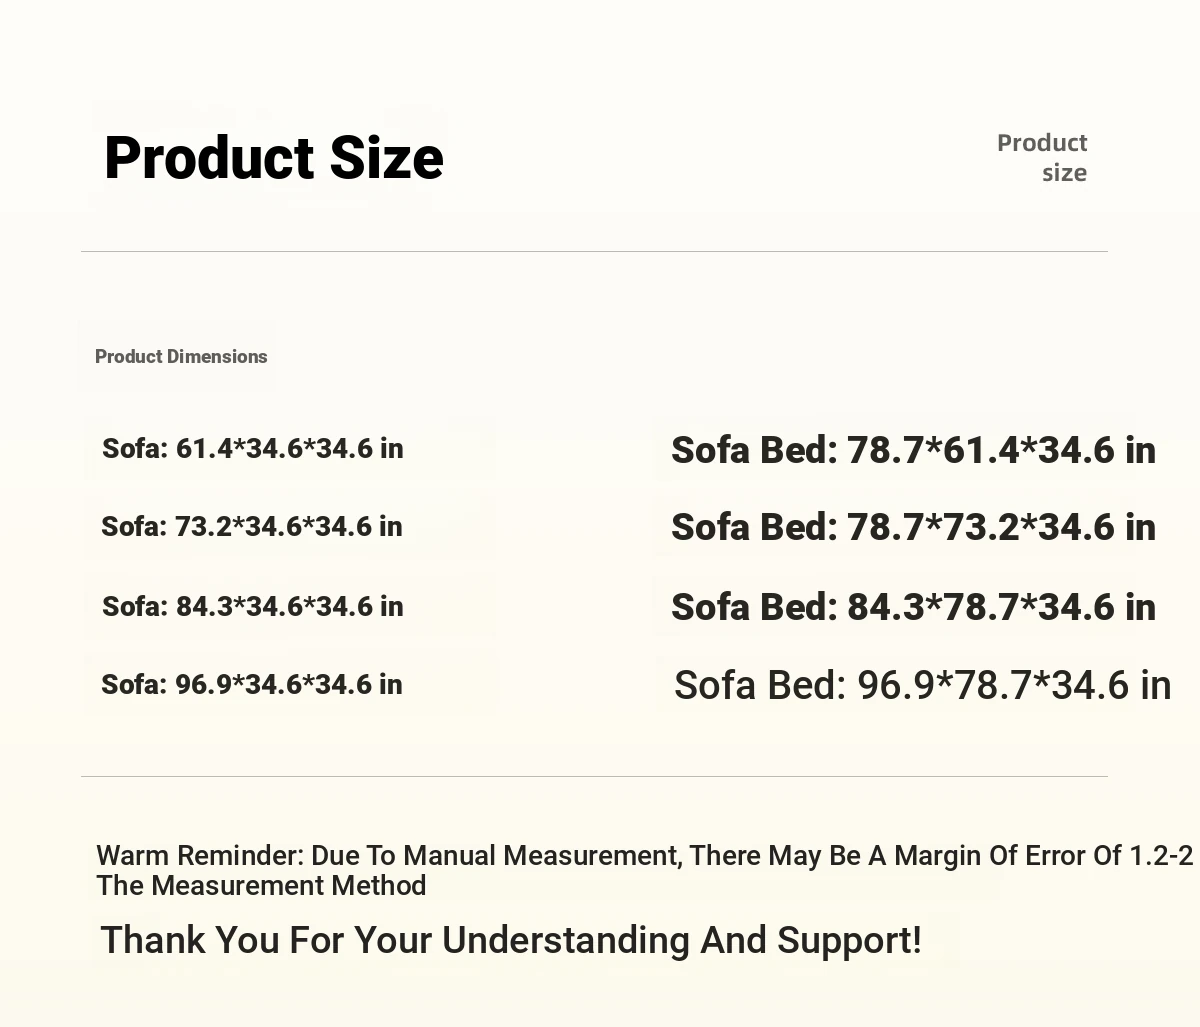Screen dimensions: 1200x1027
Task: Click Sofa: 84.3*34.6*34.6 in
Action: [x=253, y=607]
